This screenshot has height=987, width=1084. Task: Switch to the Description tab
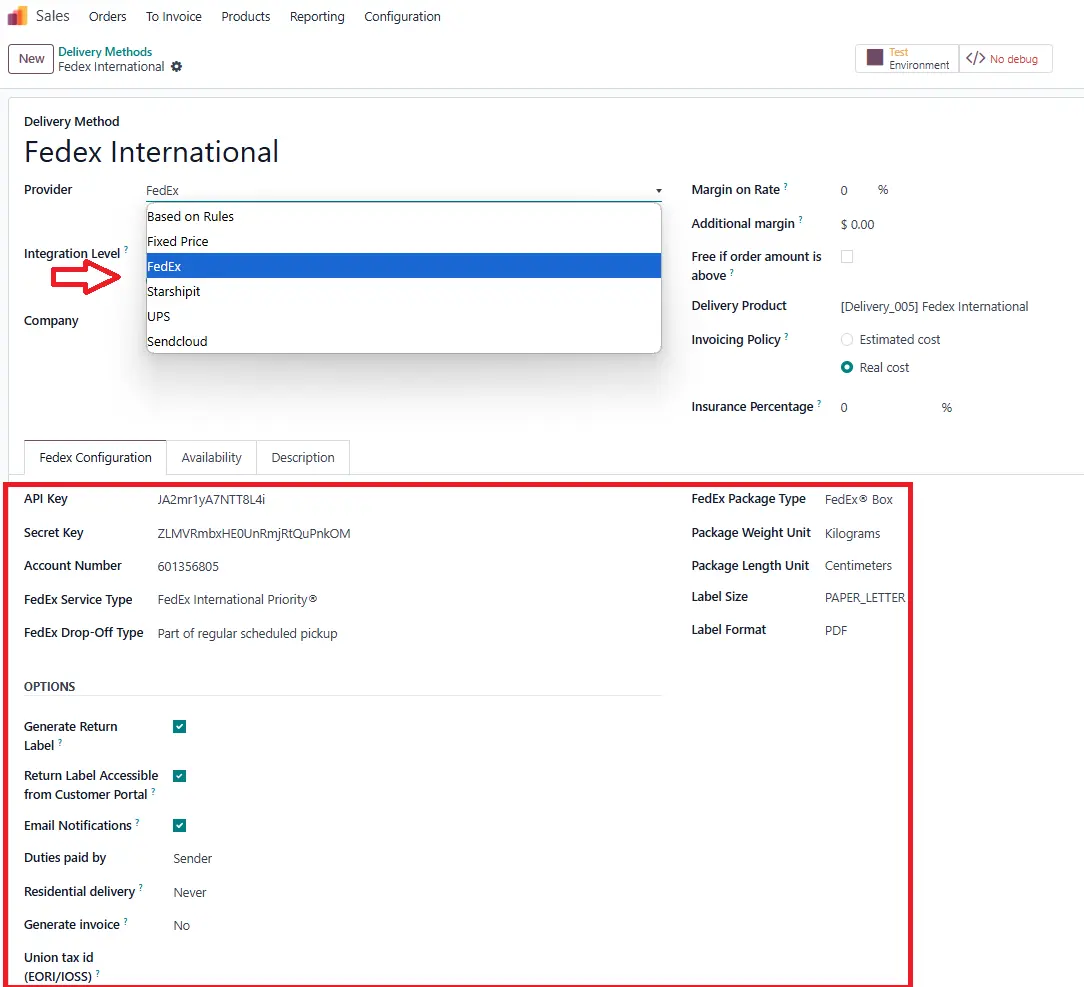(303, 458)
